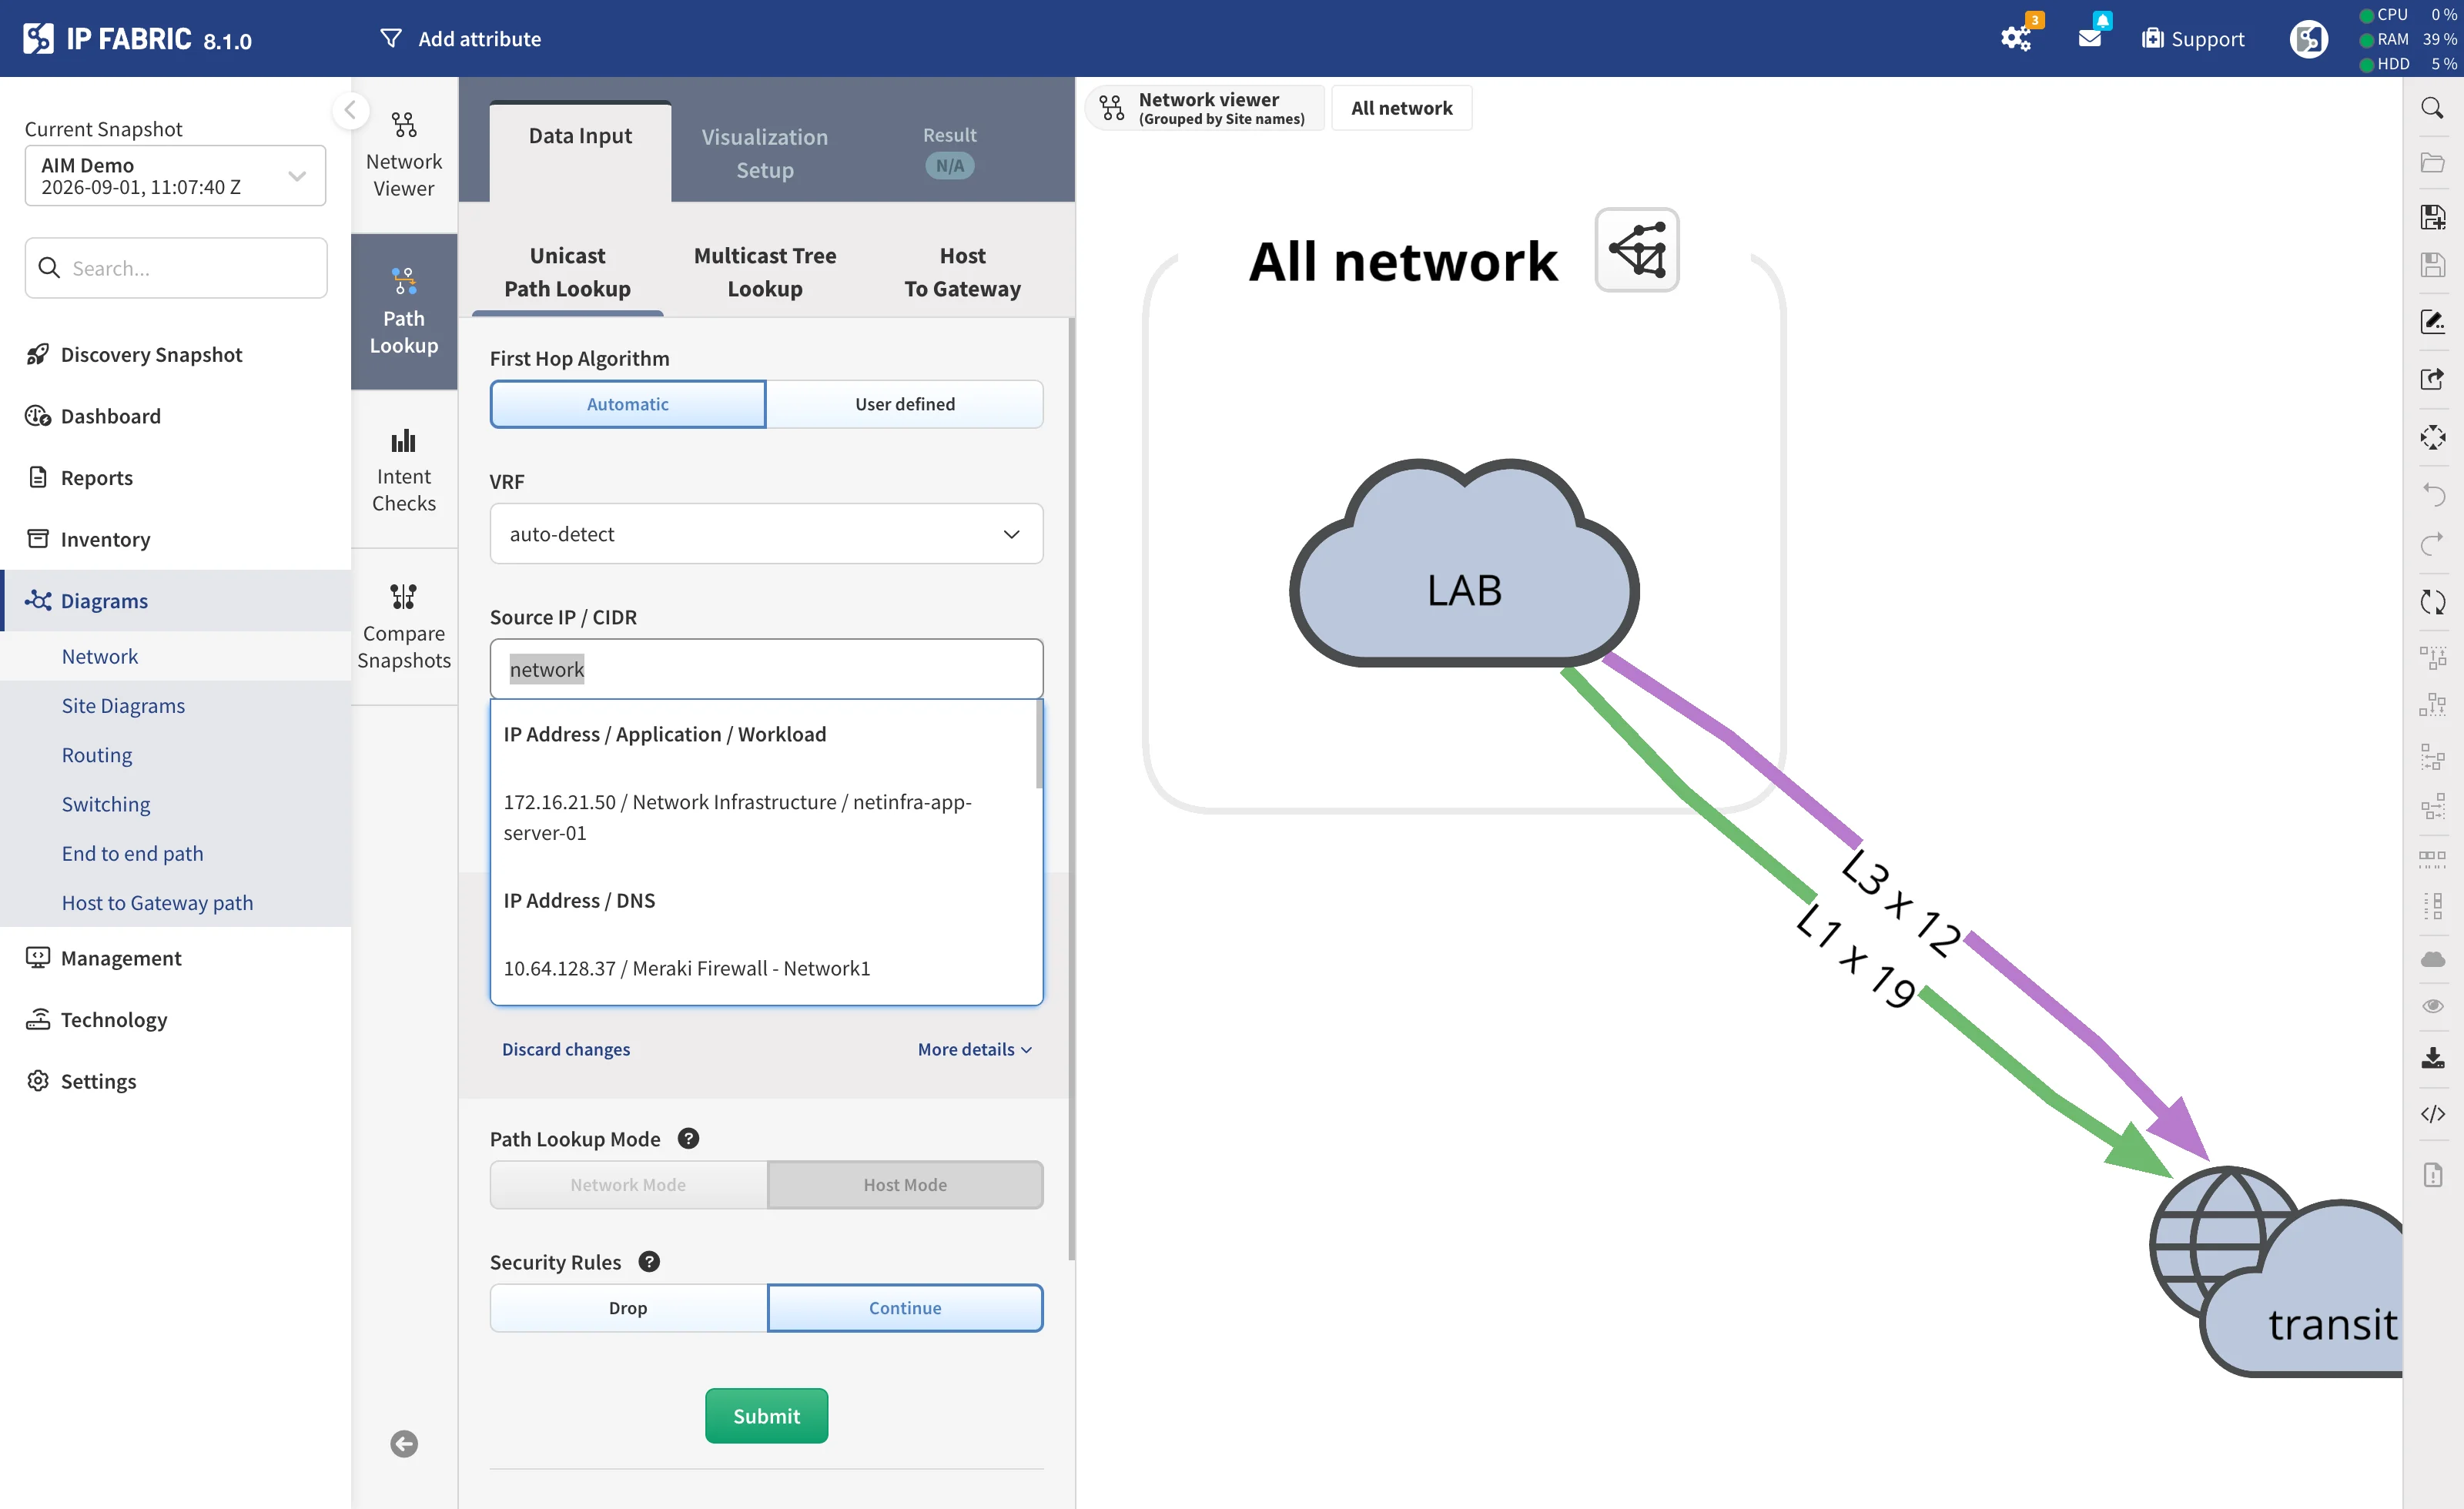Open the VRF auto-detect dropdown
The image size is (2464, 1509).
766,534
